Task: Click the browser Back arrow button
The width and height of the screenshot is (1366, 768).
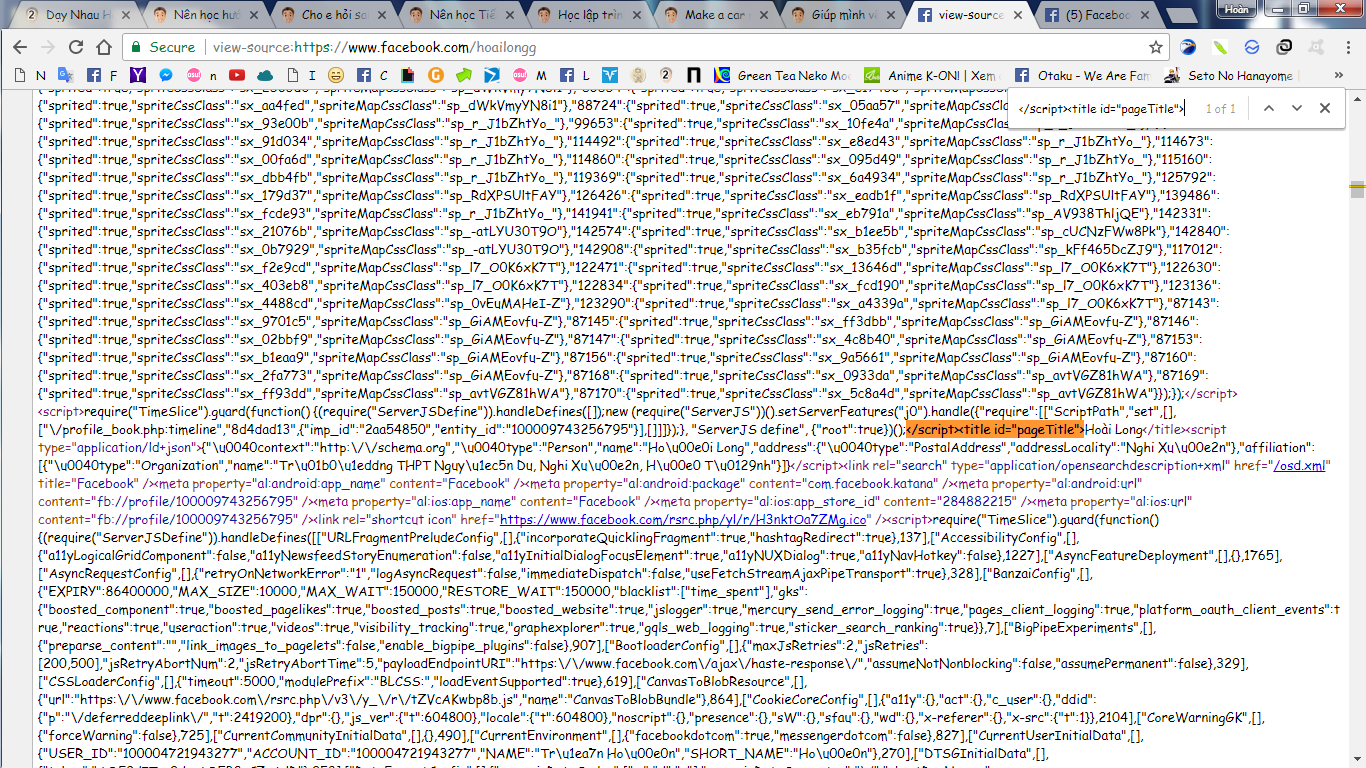Action: (18, 47)
